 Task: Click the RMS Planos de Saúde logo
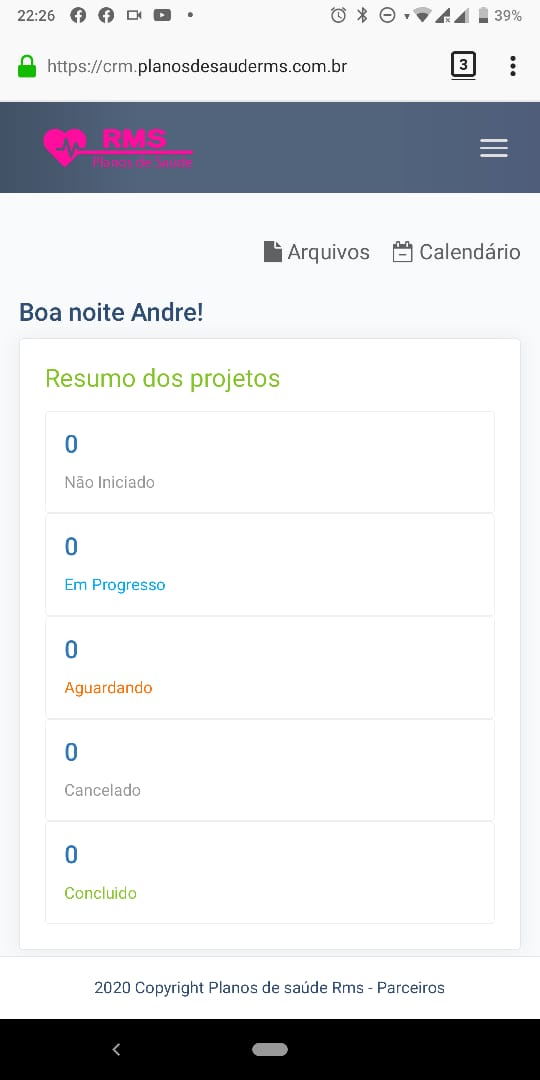(118, 148)
